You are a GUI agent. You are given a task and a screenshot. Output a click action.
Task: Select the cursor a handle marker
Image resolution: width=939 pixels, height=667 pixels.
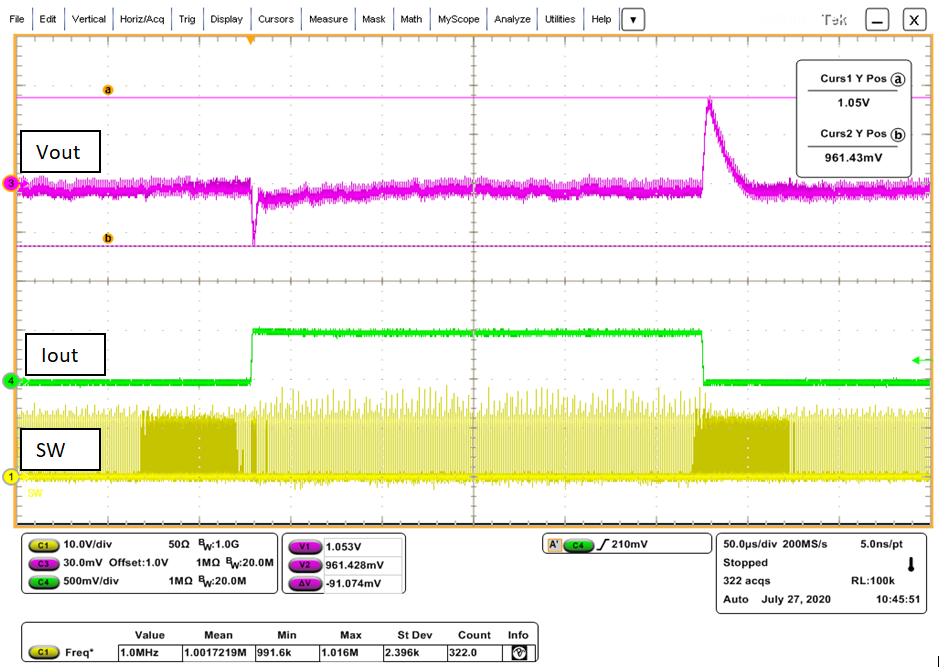click(108, 90)
